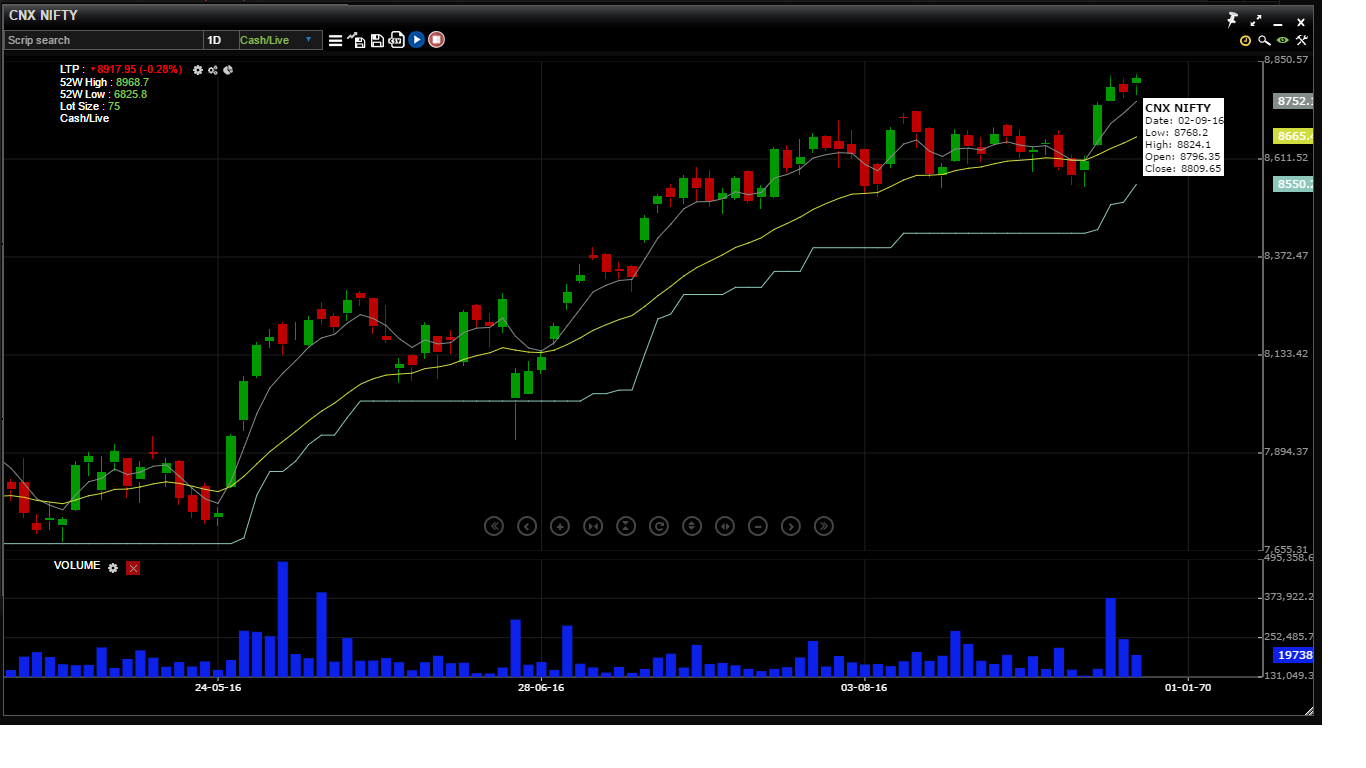Expand the chart to full screen
1366x768 pixels.
click(1256, 21)
